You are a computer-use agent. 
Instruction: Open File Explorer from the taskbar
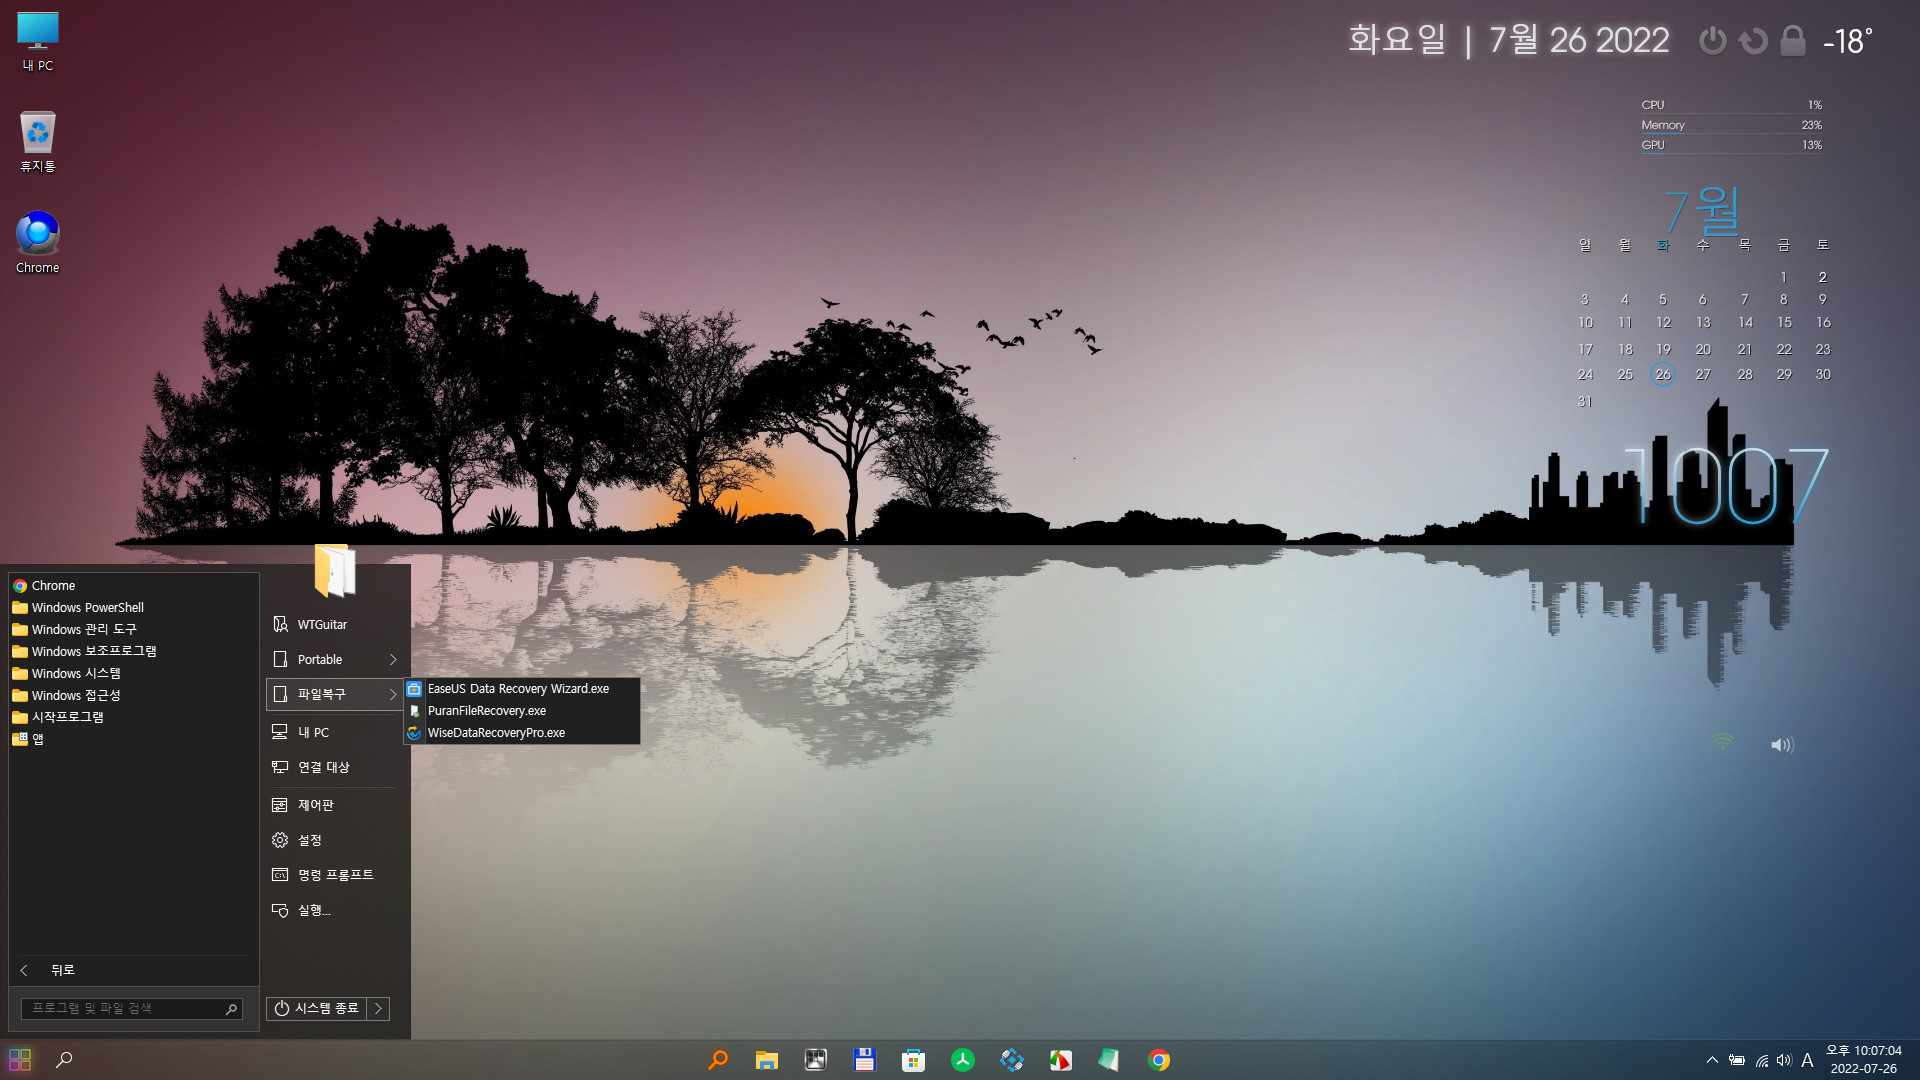pyautogui.click(x=766, y=1060)
